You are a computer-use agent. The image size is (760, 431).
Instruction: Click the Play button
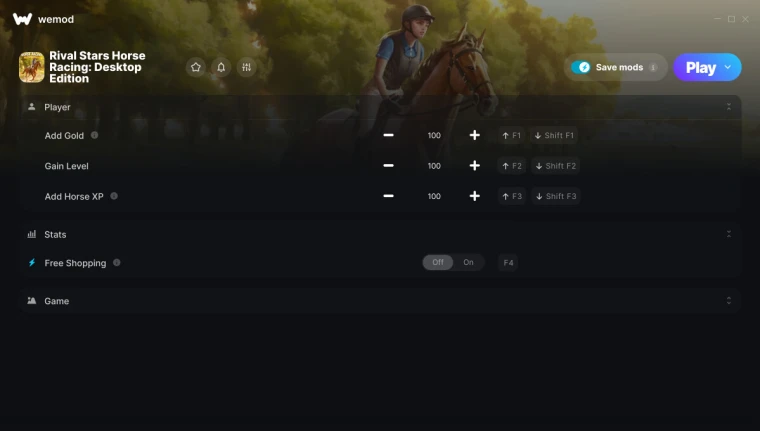click(x=700, y=67)
